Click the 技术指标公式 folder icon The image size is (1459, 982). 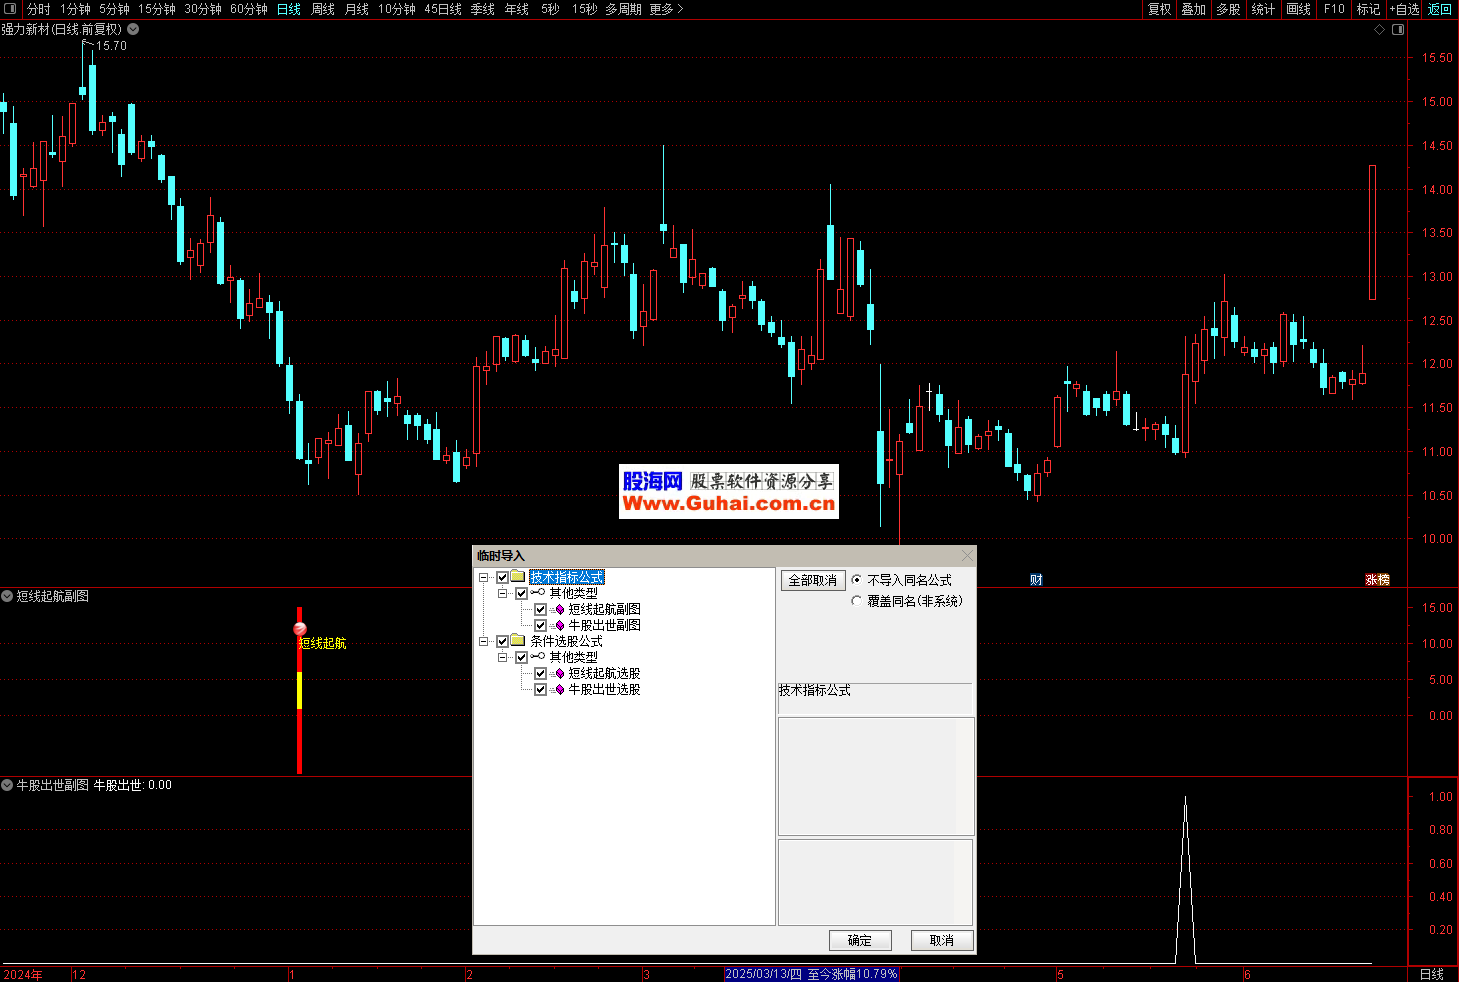(x=518, y=577)
